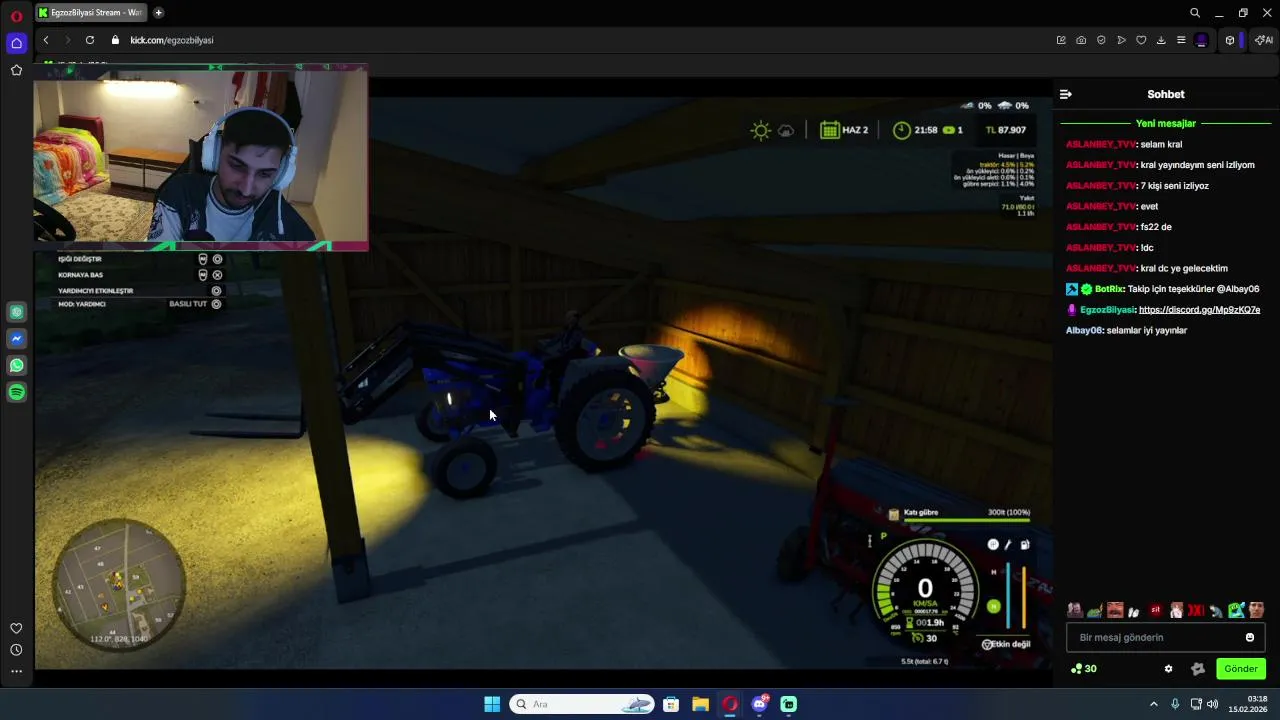The image size is (1280, 720).
Task: Go back to the previous page
Action: coord(46,40)
